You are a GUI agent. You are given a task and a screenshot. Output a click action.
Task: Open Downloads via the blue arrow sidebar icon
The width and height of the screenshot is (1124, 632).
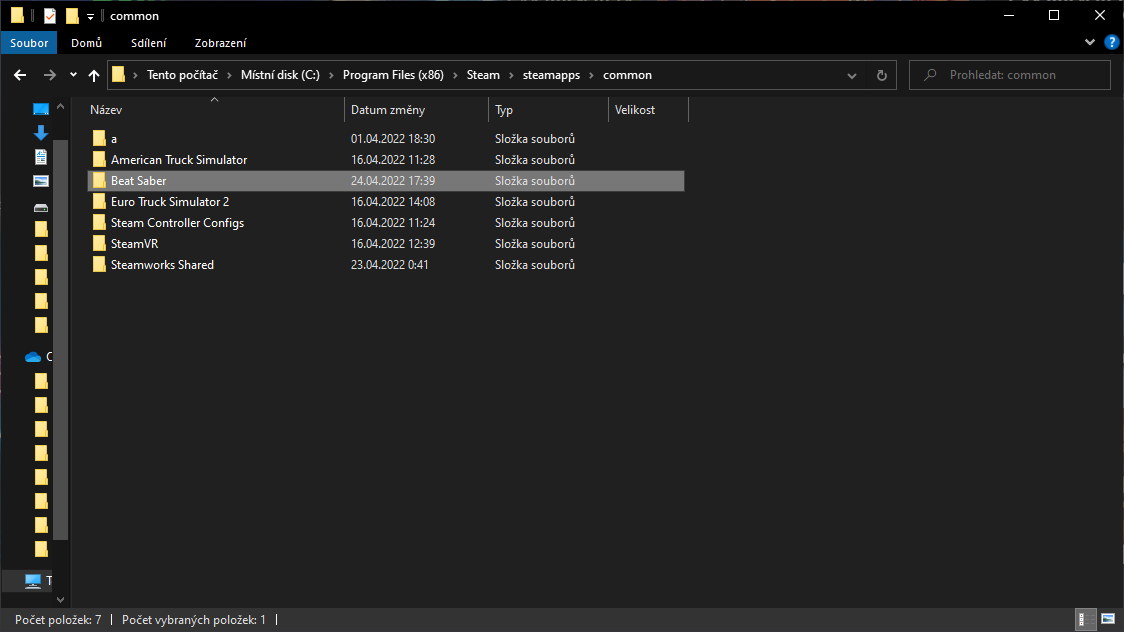(x=41, y=133)
